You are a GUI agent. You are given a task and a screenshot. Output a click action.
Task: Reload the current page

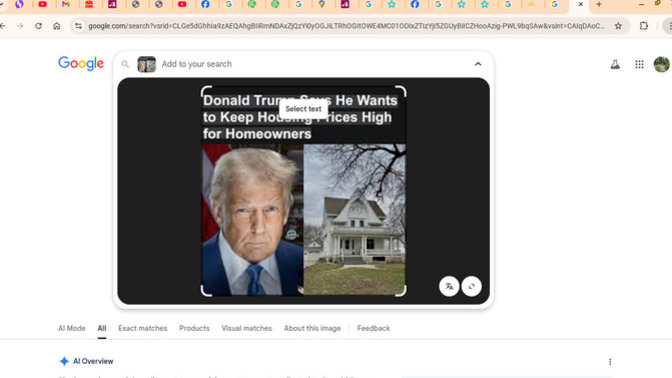[39, 26]
